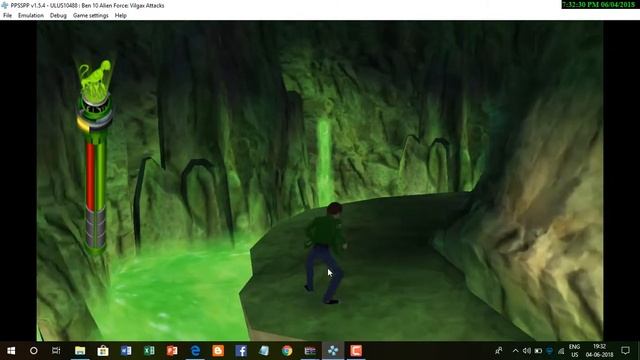This screenshot has width=640, height=360.
Task: Open the volume control icon
Action: pyautogui.click(x=527, y=351)
